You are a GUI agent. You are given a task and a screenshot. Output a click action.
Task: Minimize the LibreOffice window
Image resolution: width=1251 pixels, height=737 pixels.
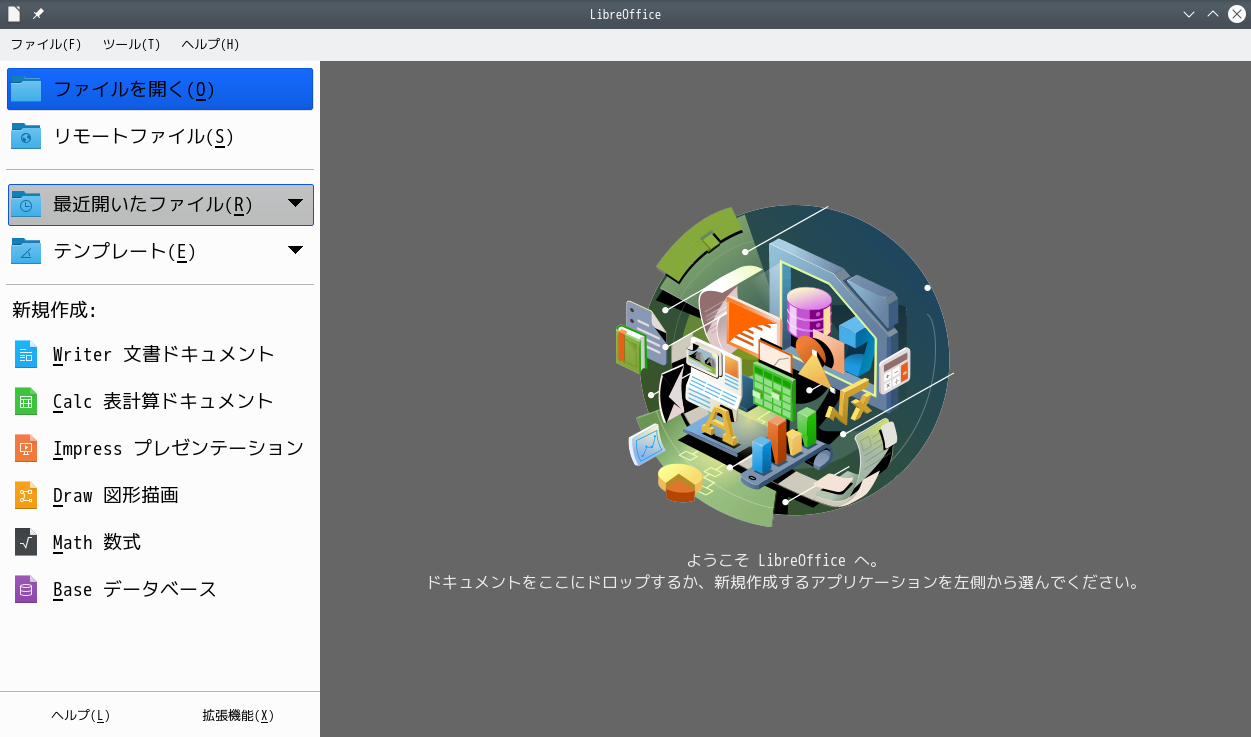click(1189, 14)
